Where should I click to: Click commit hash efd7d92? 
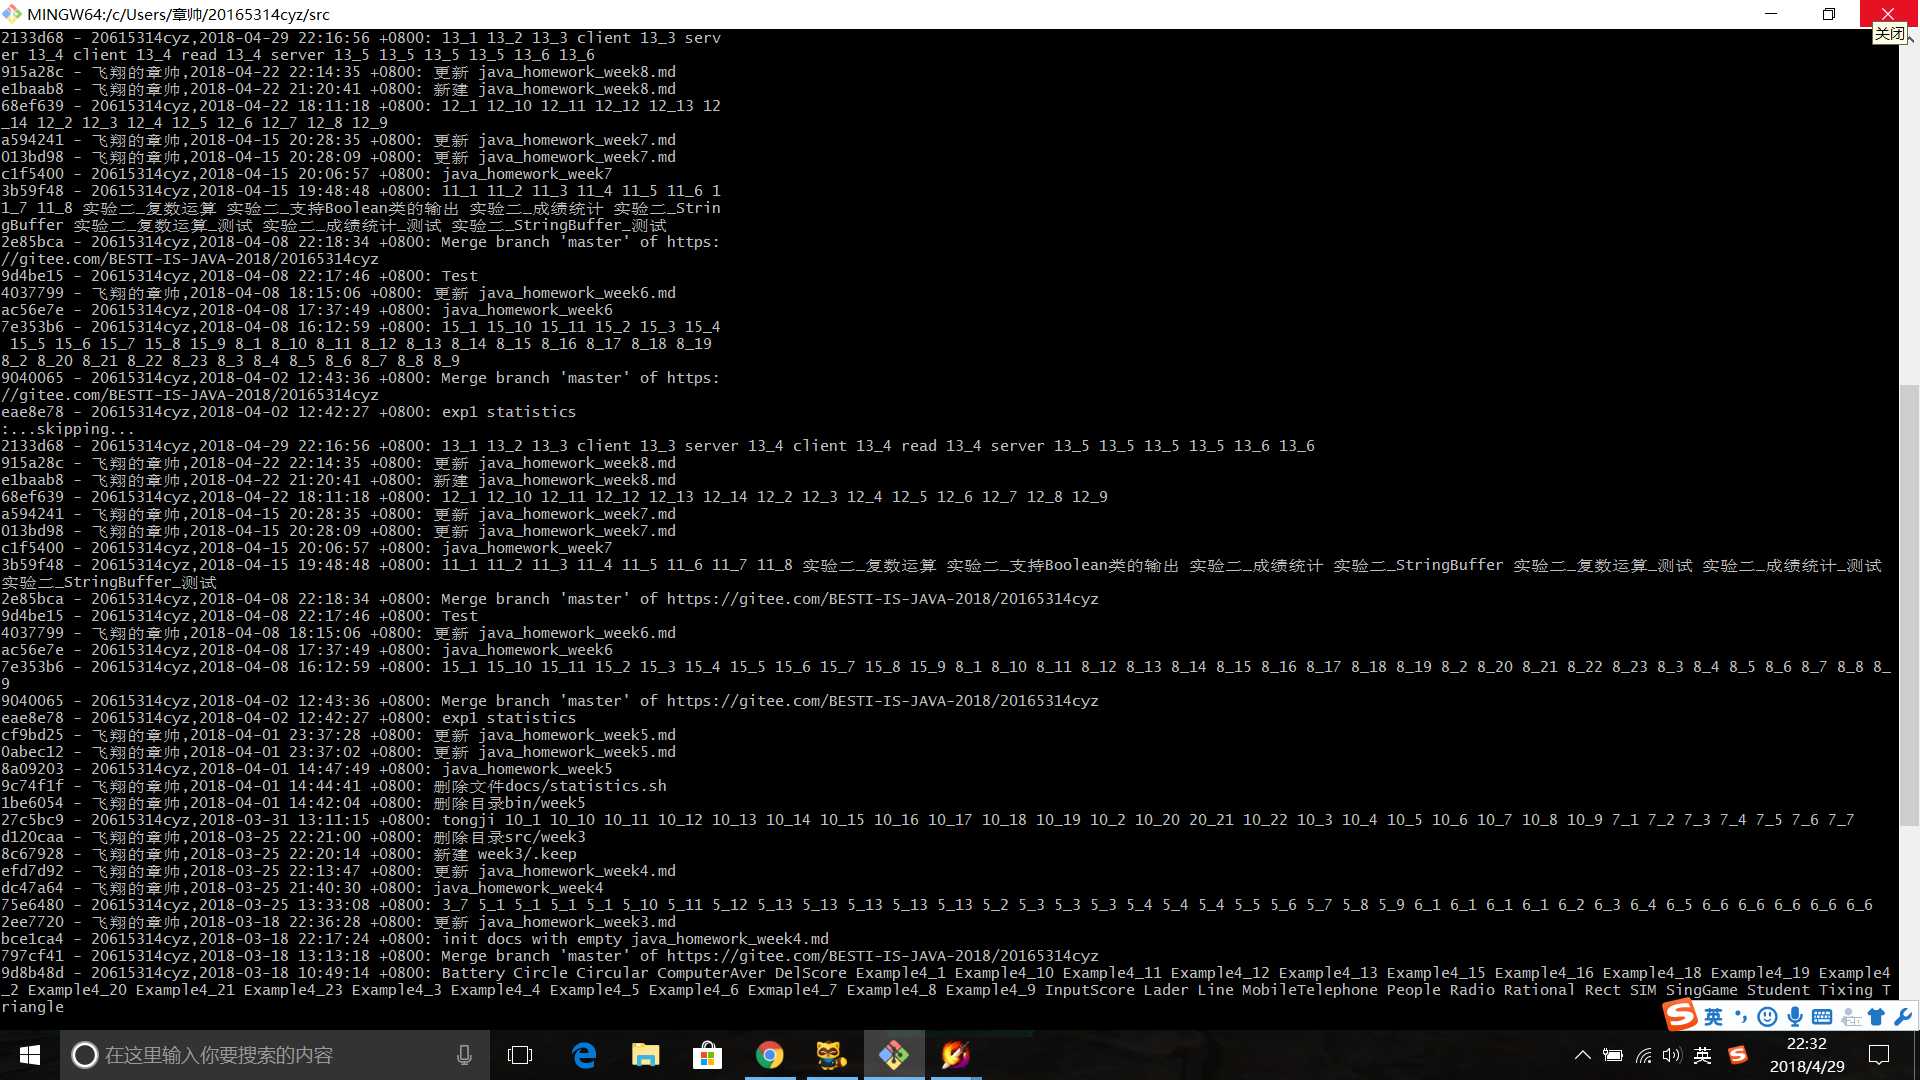32,871
